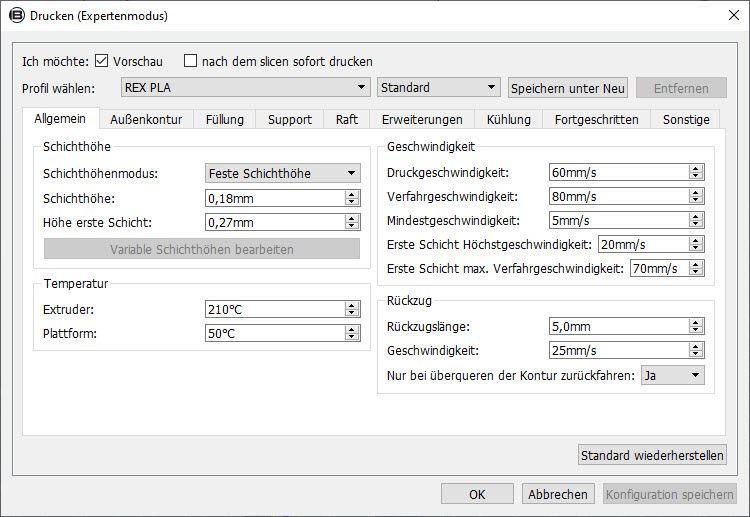Enable nach dem slicen sofort drucken
750x517 pixels.
(x=190, y=61)
